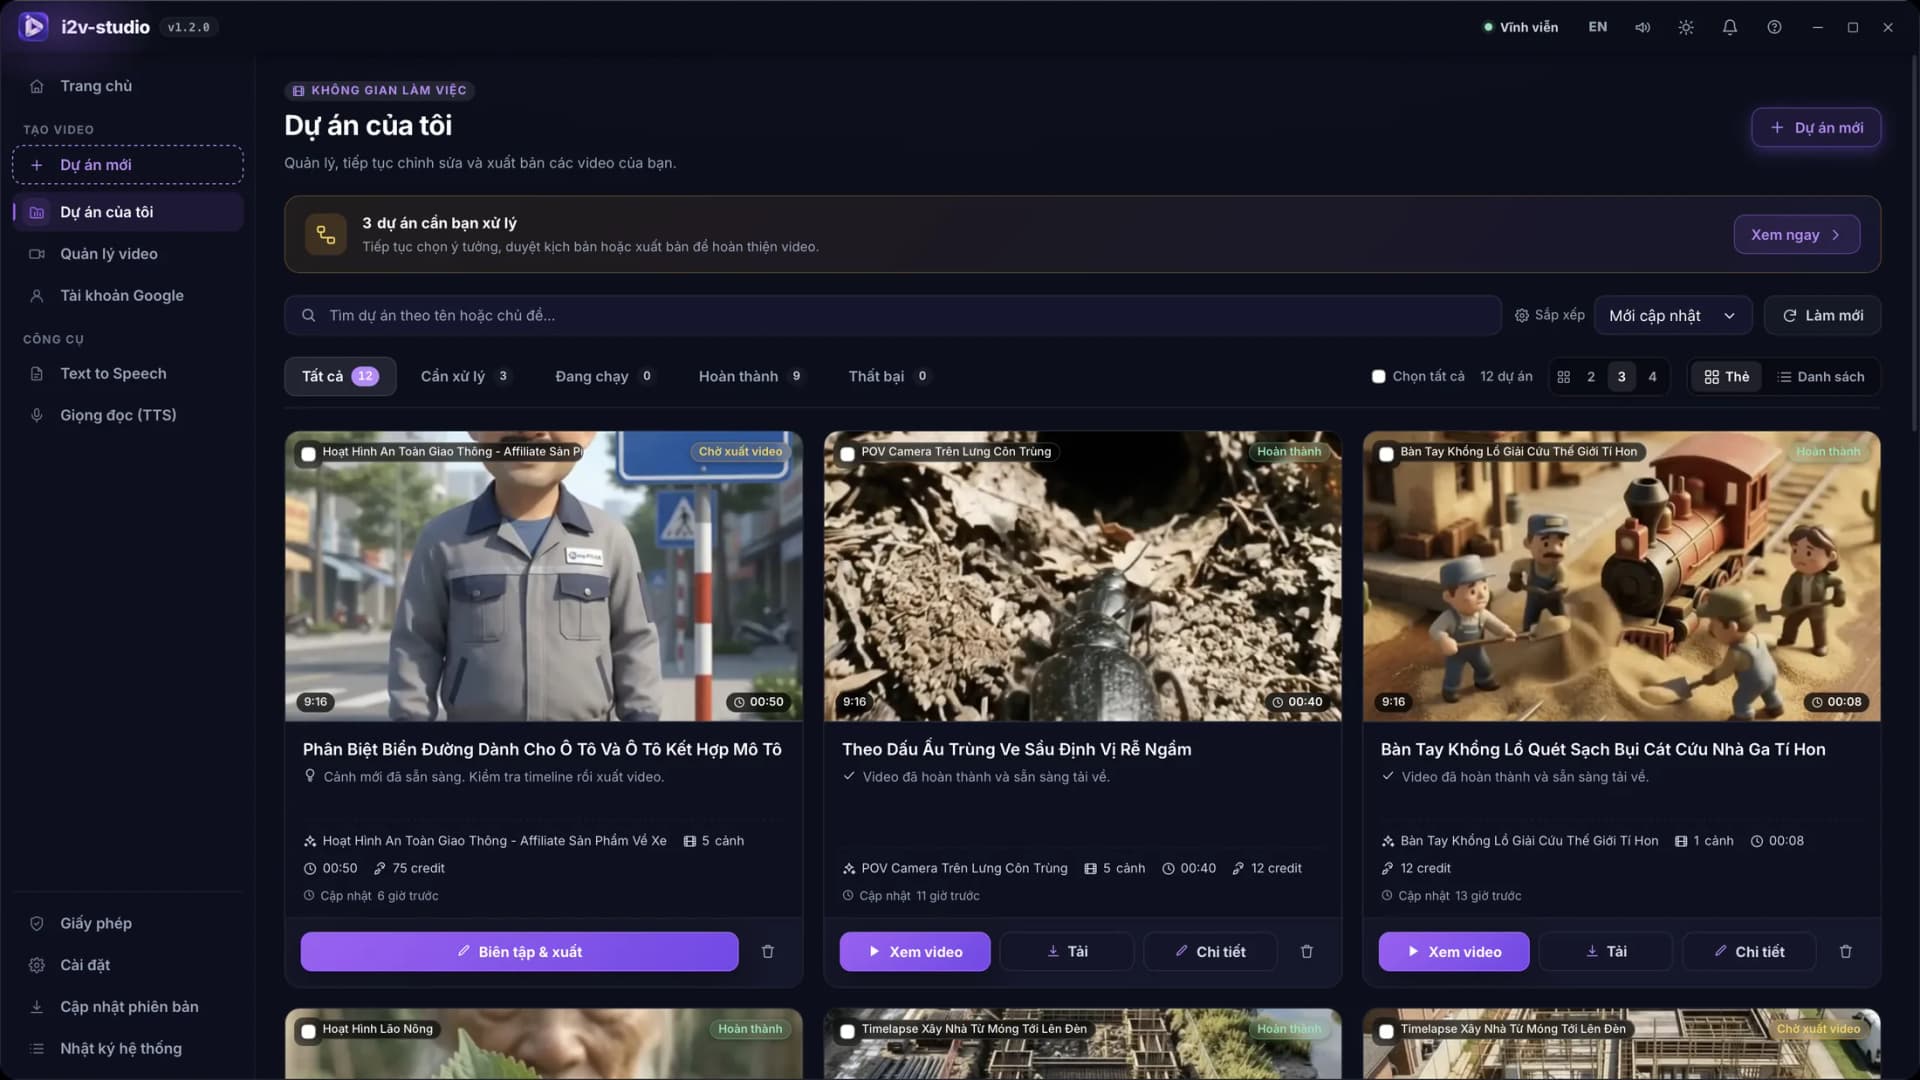Filter by Thất bại tab

(x=888, y=376)
